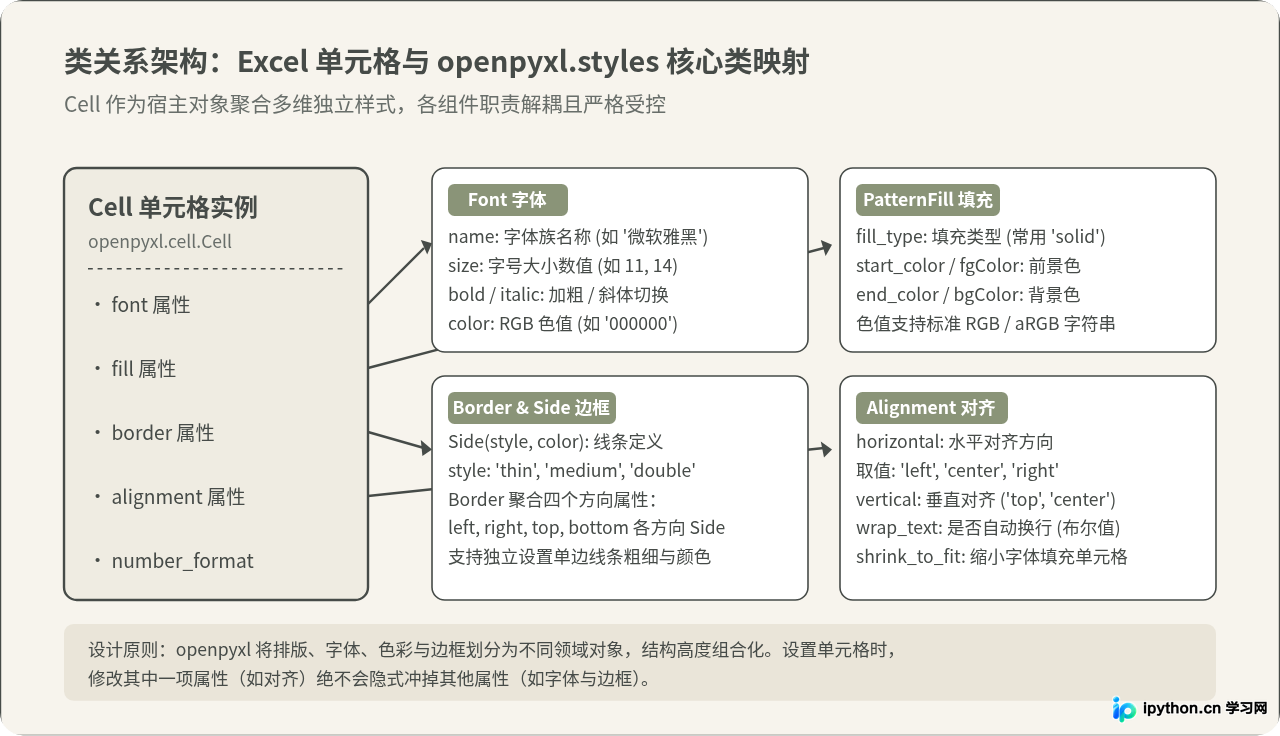Select the "fill 属性" list item
The width and height of the screenshot is (1280, 736).
(143, 369)
